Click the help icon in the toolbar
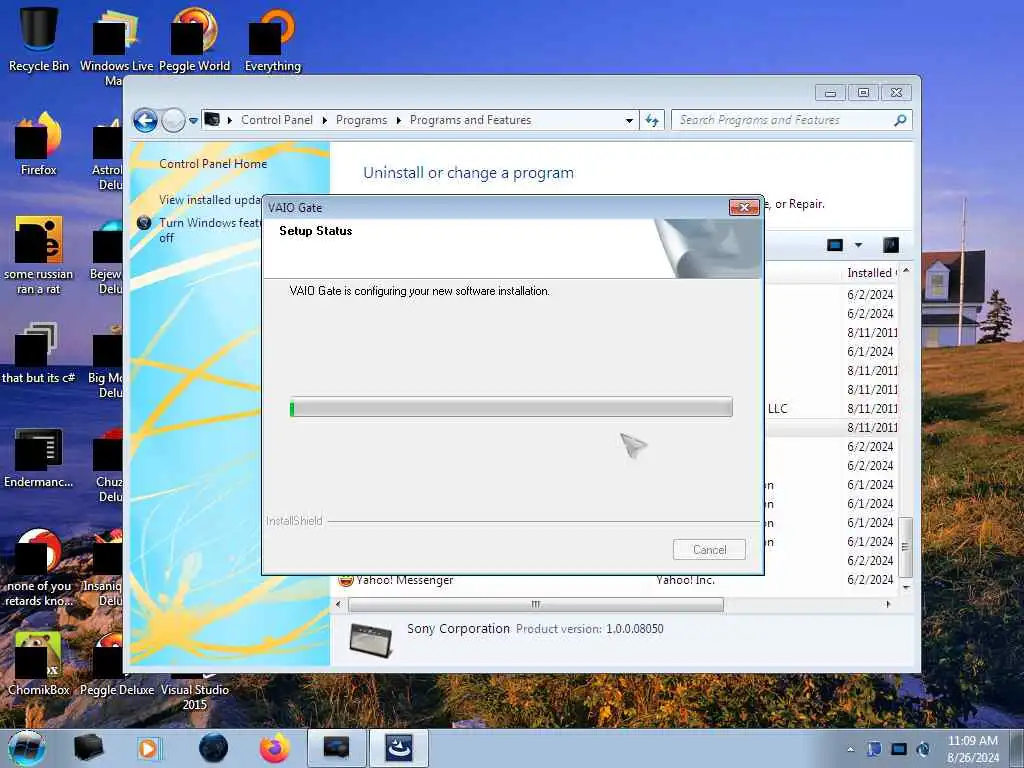 891,245
